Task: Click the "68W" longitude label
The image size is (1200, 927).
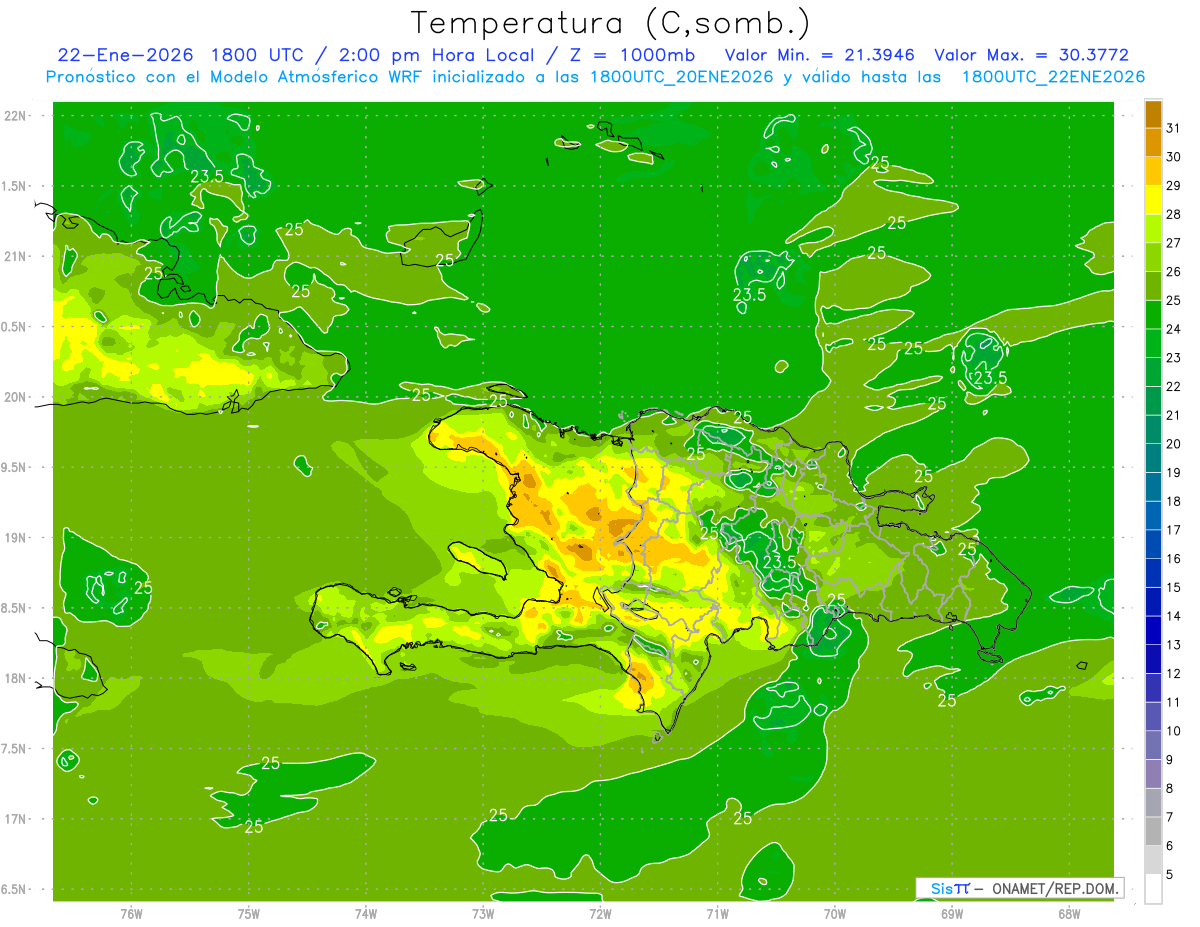Action: pyautogui.click(x=1069, y=913)
